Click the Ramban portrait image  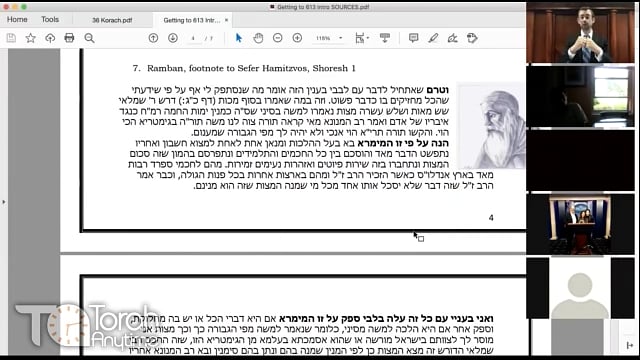491,126
